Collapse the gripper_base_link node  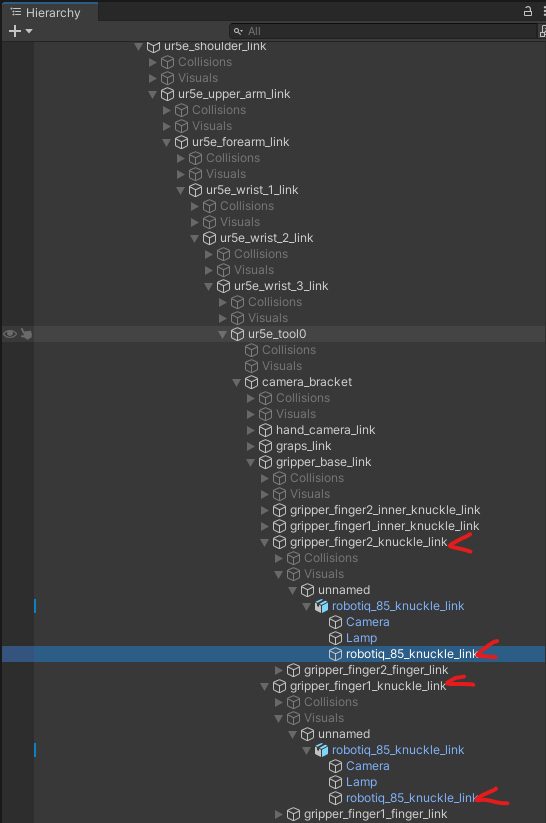(x=250, y=462)
